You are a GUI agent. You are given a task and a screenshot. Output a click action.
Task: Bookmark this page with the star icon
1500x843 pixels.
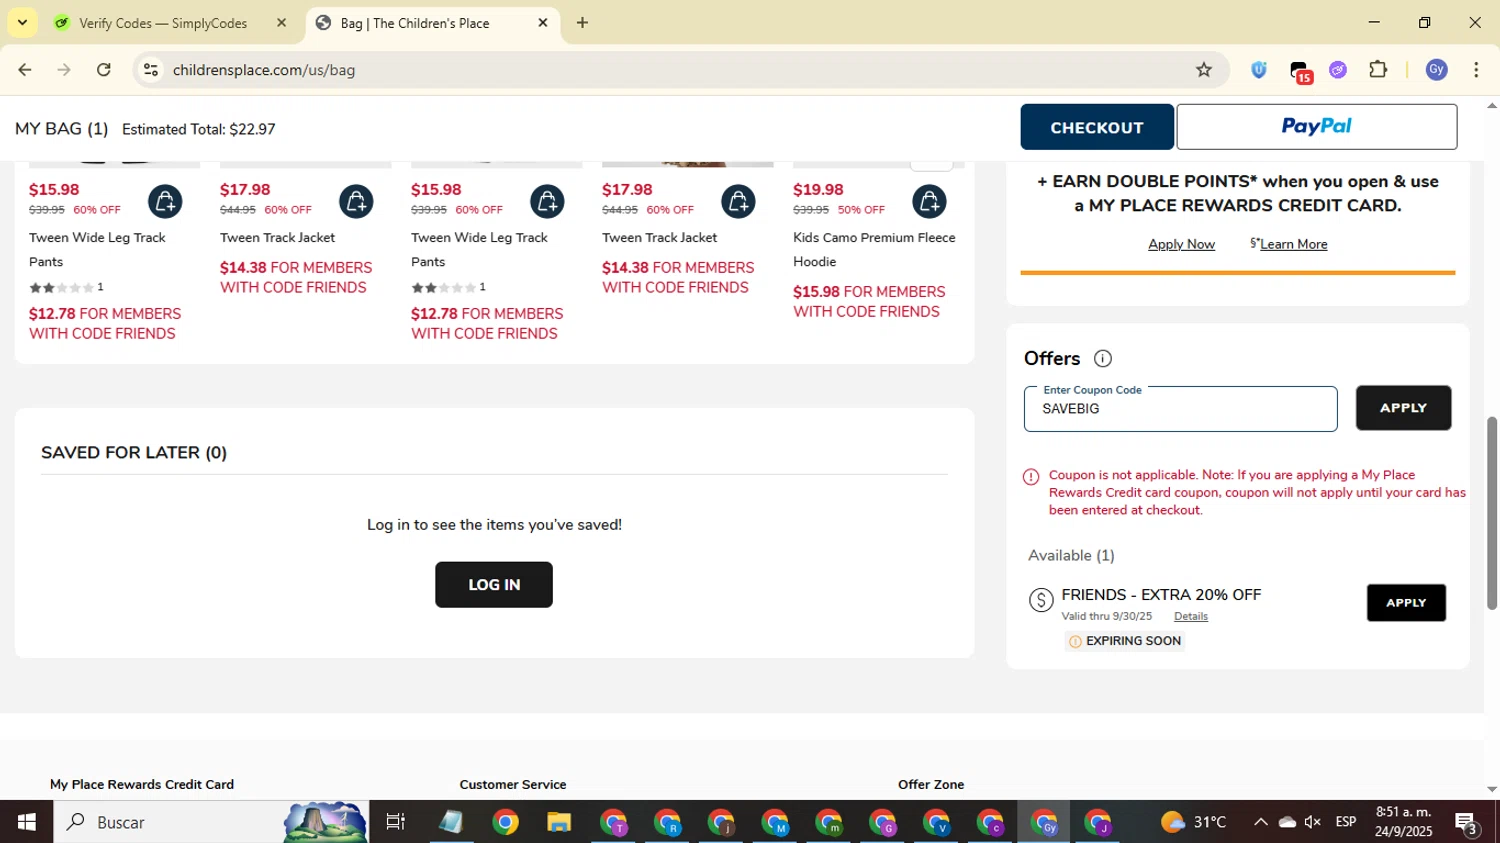[1204, 70]
